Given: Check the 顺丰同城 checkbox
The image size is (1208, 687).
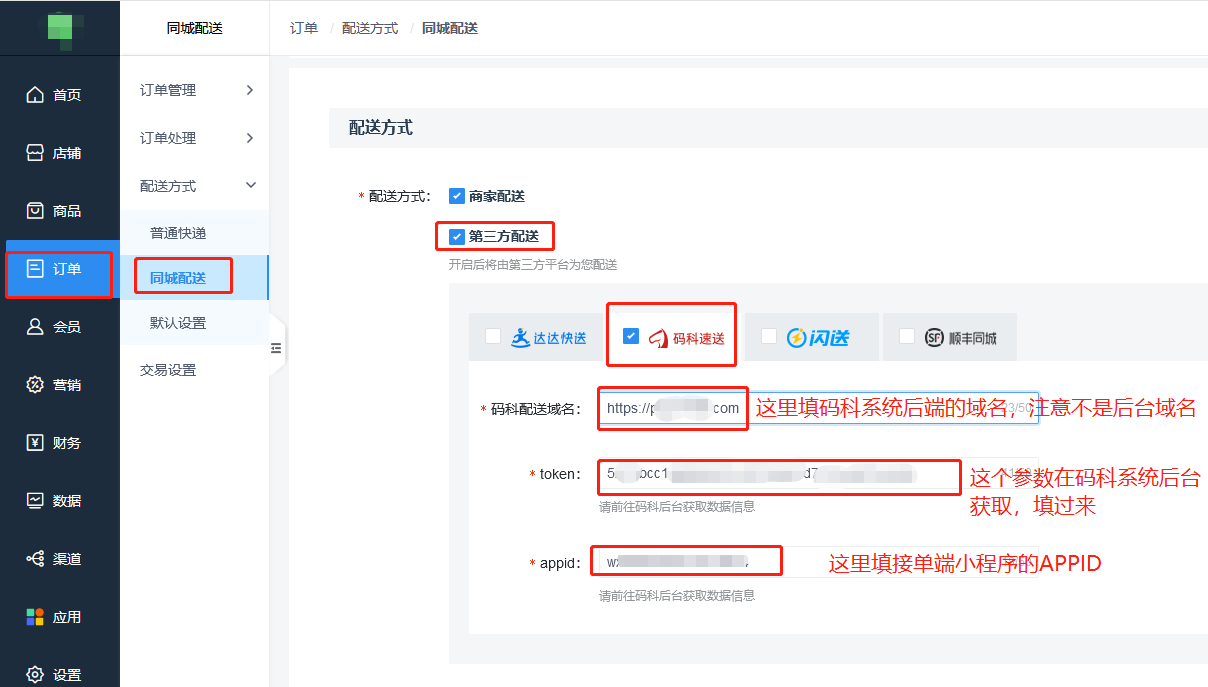Looking at the screenshot, I should coord(906,336).
